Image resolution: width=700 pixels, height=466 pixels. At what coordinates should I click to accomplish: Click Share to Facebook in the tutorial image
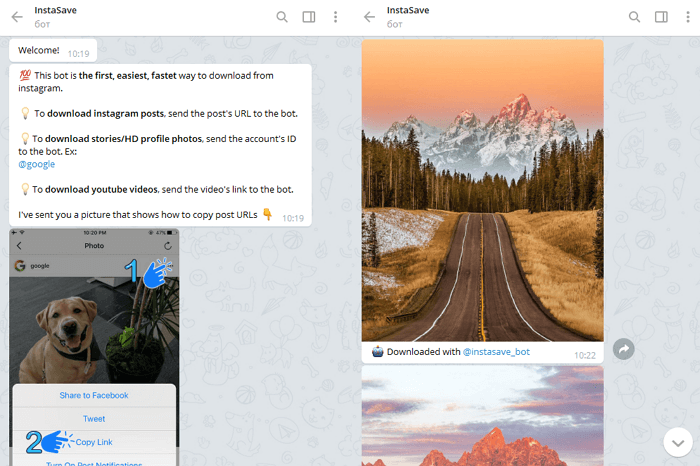click(x=94, y=395)
